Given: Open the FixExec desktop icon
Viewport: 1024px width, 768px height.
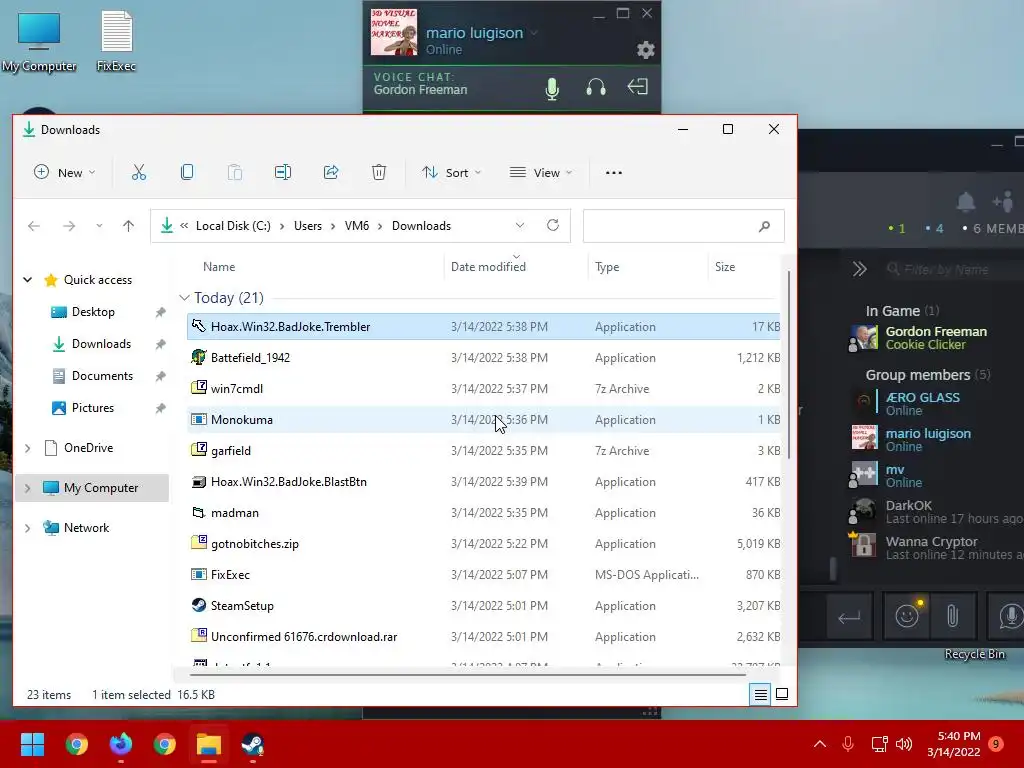Looking at the screenshot, I should point(116,40).
